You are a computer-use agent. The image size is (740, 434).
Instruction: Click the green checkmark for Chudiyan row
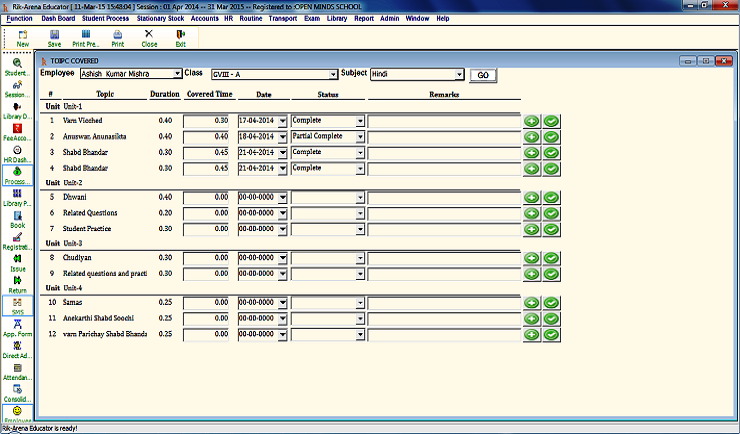point(551,258)
